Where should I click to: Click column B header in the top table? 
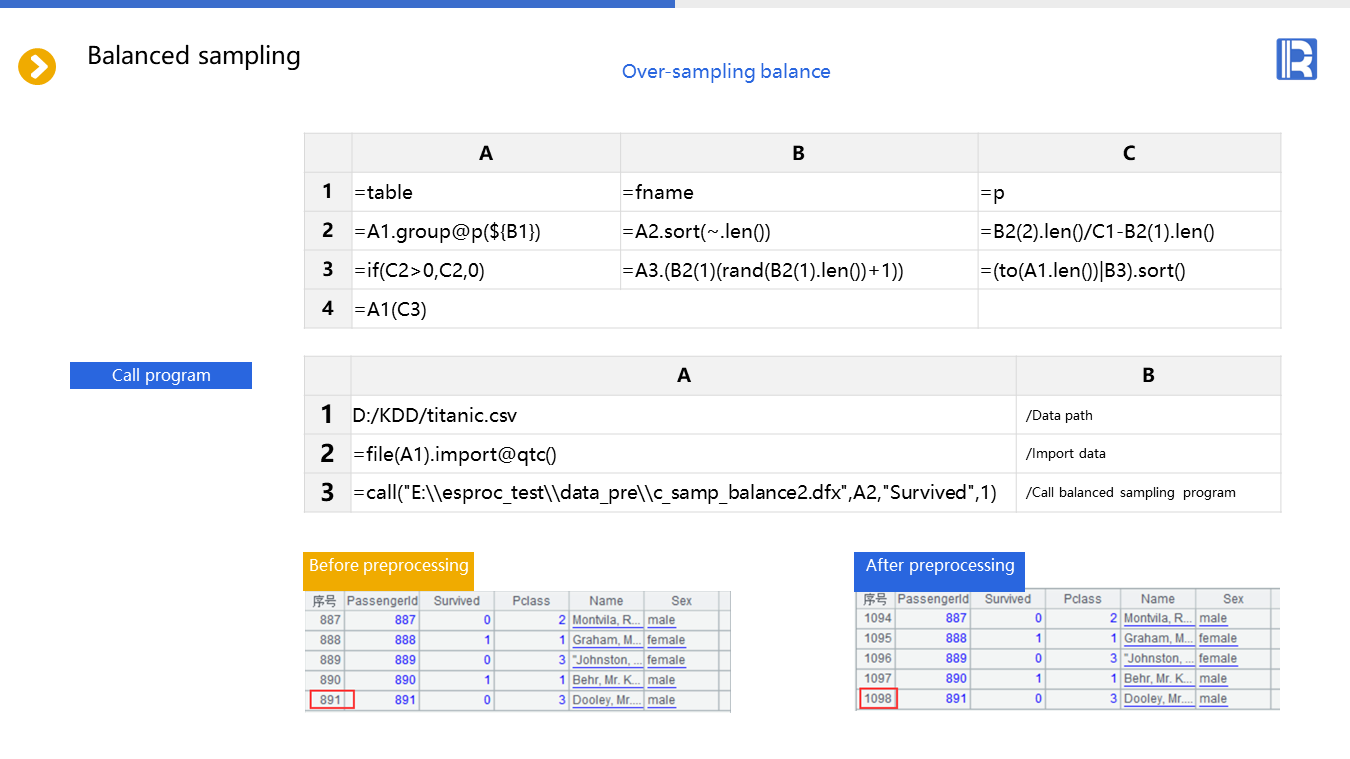point(798,153)
